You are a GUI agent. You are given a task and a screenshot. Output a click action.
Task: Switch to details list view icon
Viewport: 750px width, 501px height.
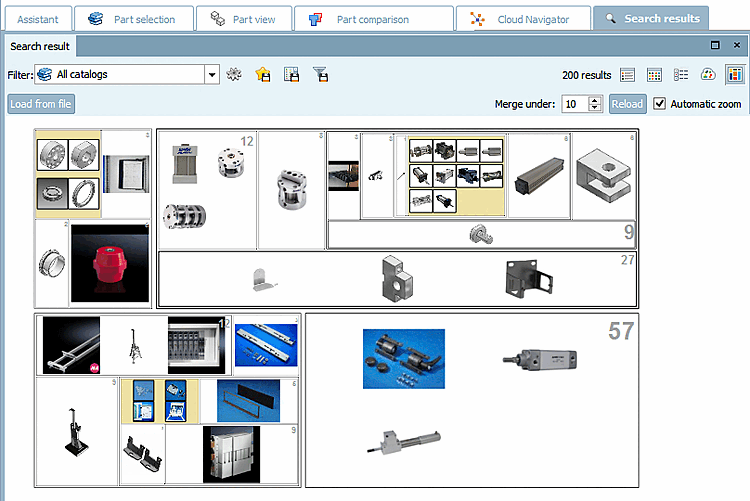point(681,75)
